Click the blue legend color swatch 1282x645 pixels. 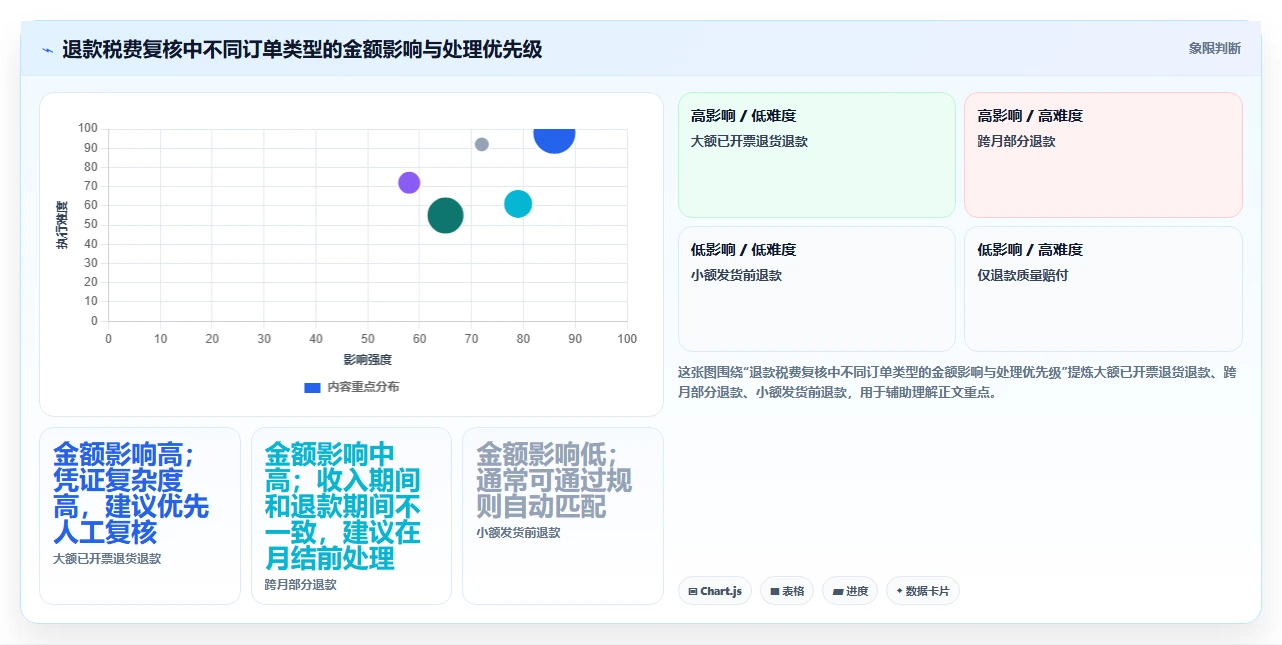[312, 387]
